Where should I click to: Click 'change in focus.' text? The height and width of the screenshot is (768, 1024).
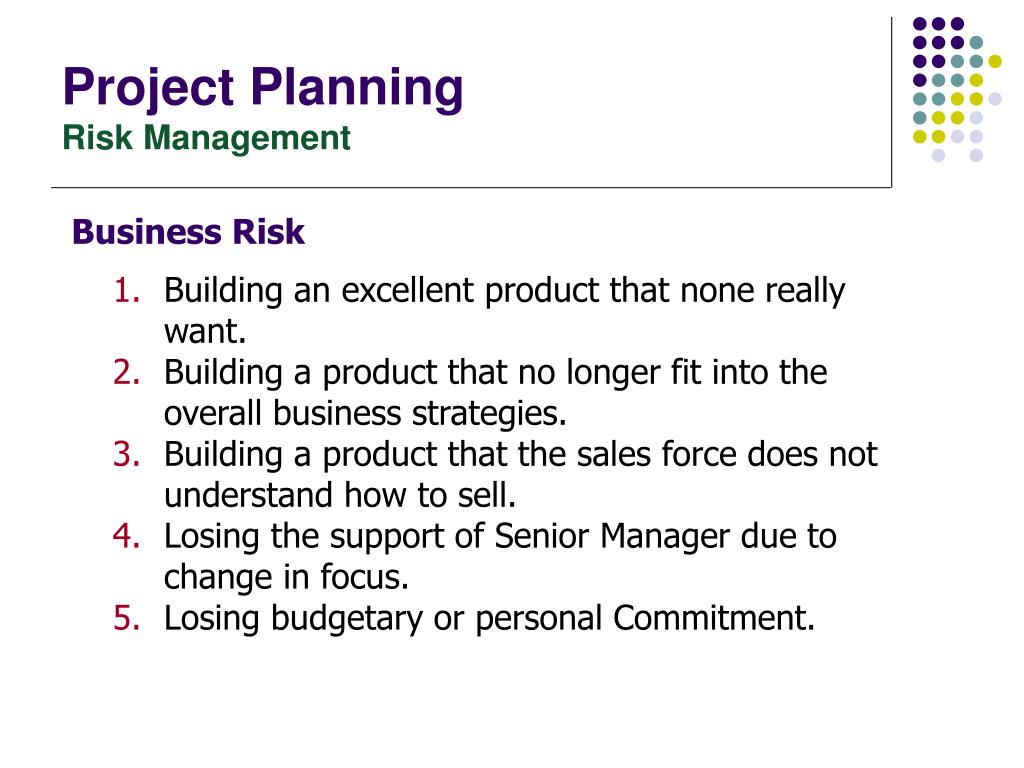tap(286, 577)
